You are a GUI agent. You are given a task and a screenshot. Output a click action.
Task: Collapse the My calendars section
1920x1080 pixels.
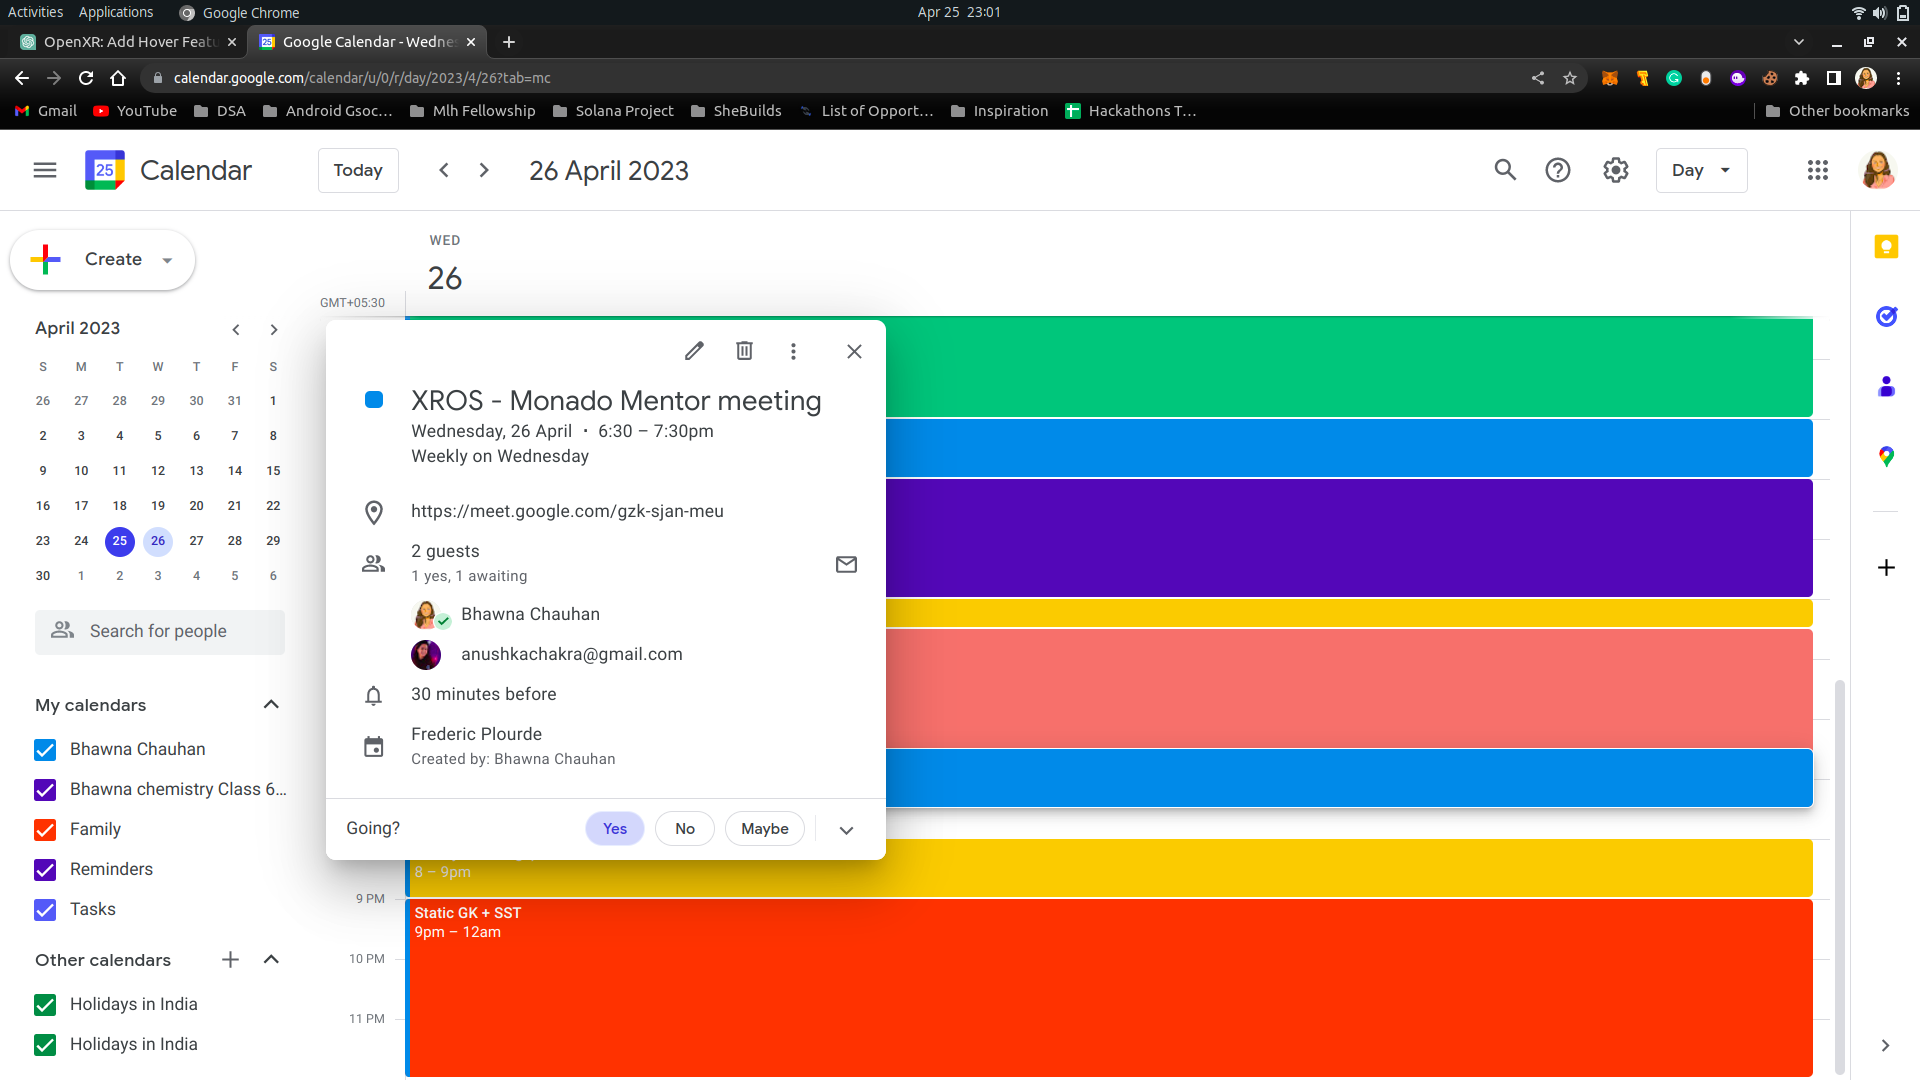point(271,704)
